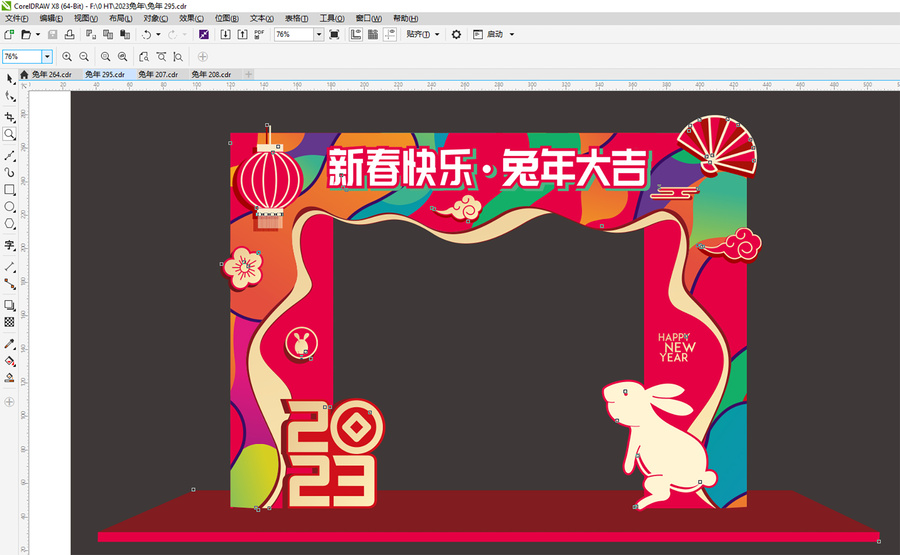The image size is (900, 555).
Task: Open standard toolbar zoom level dropdown
Action: (319, 34)
